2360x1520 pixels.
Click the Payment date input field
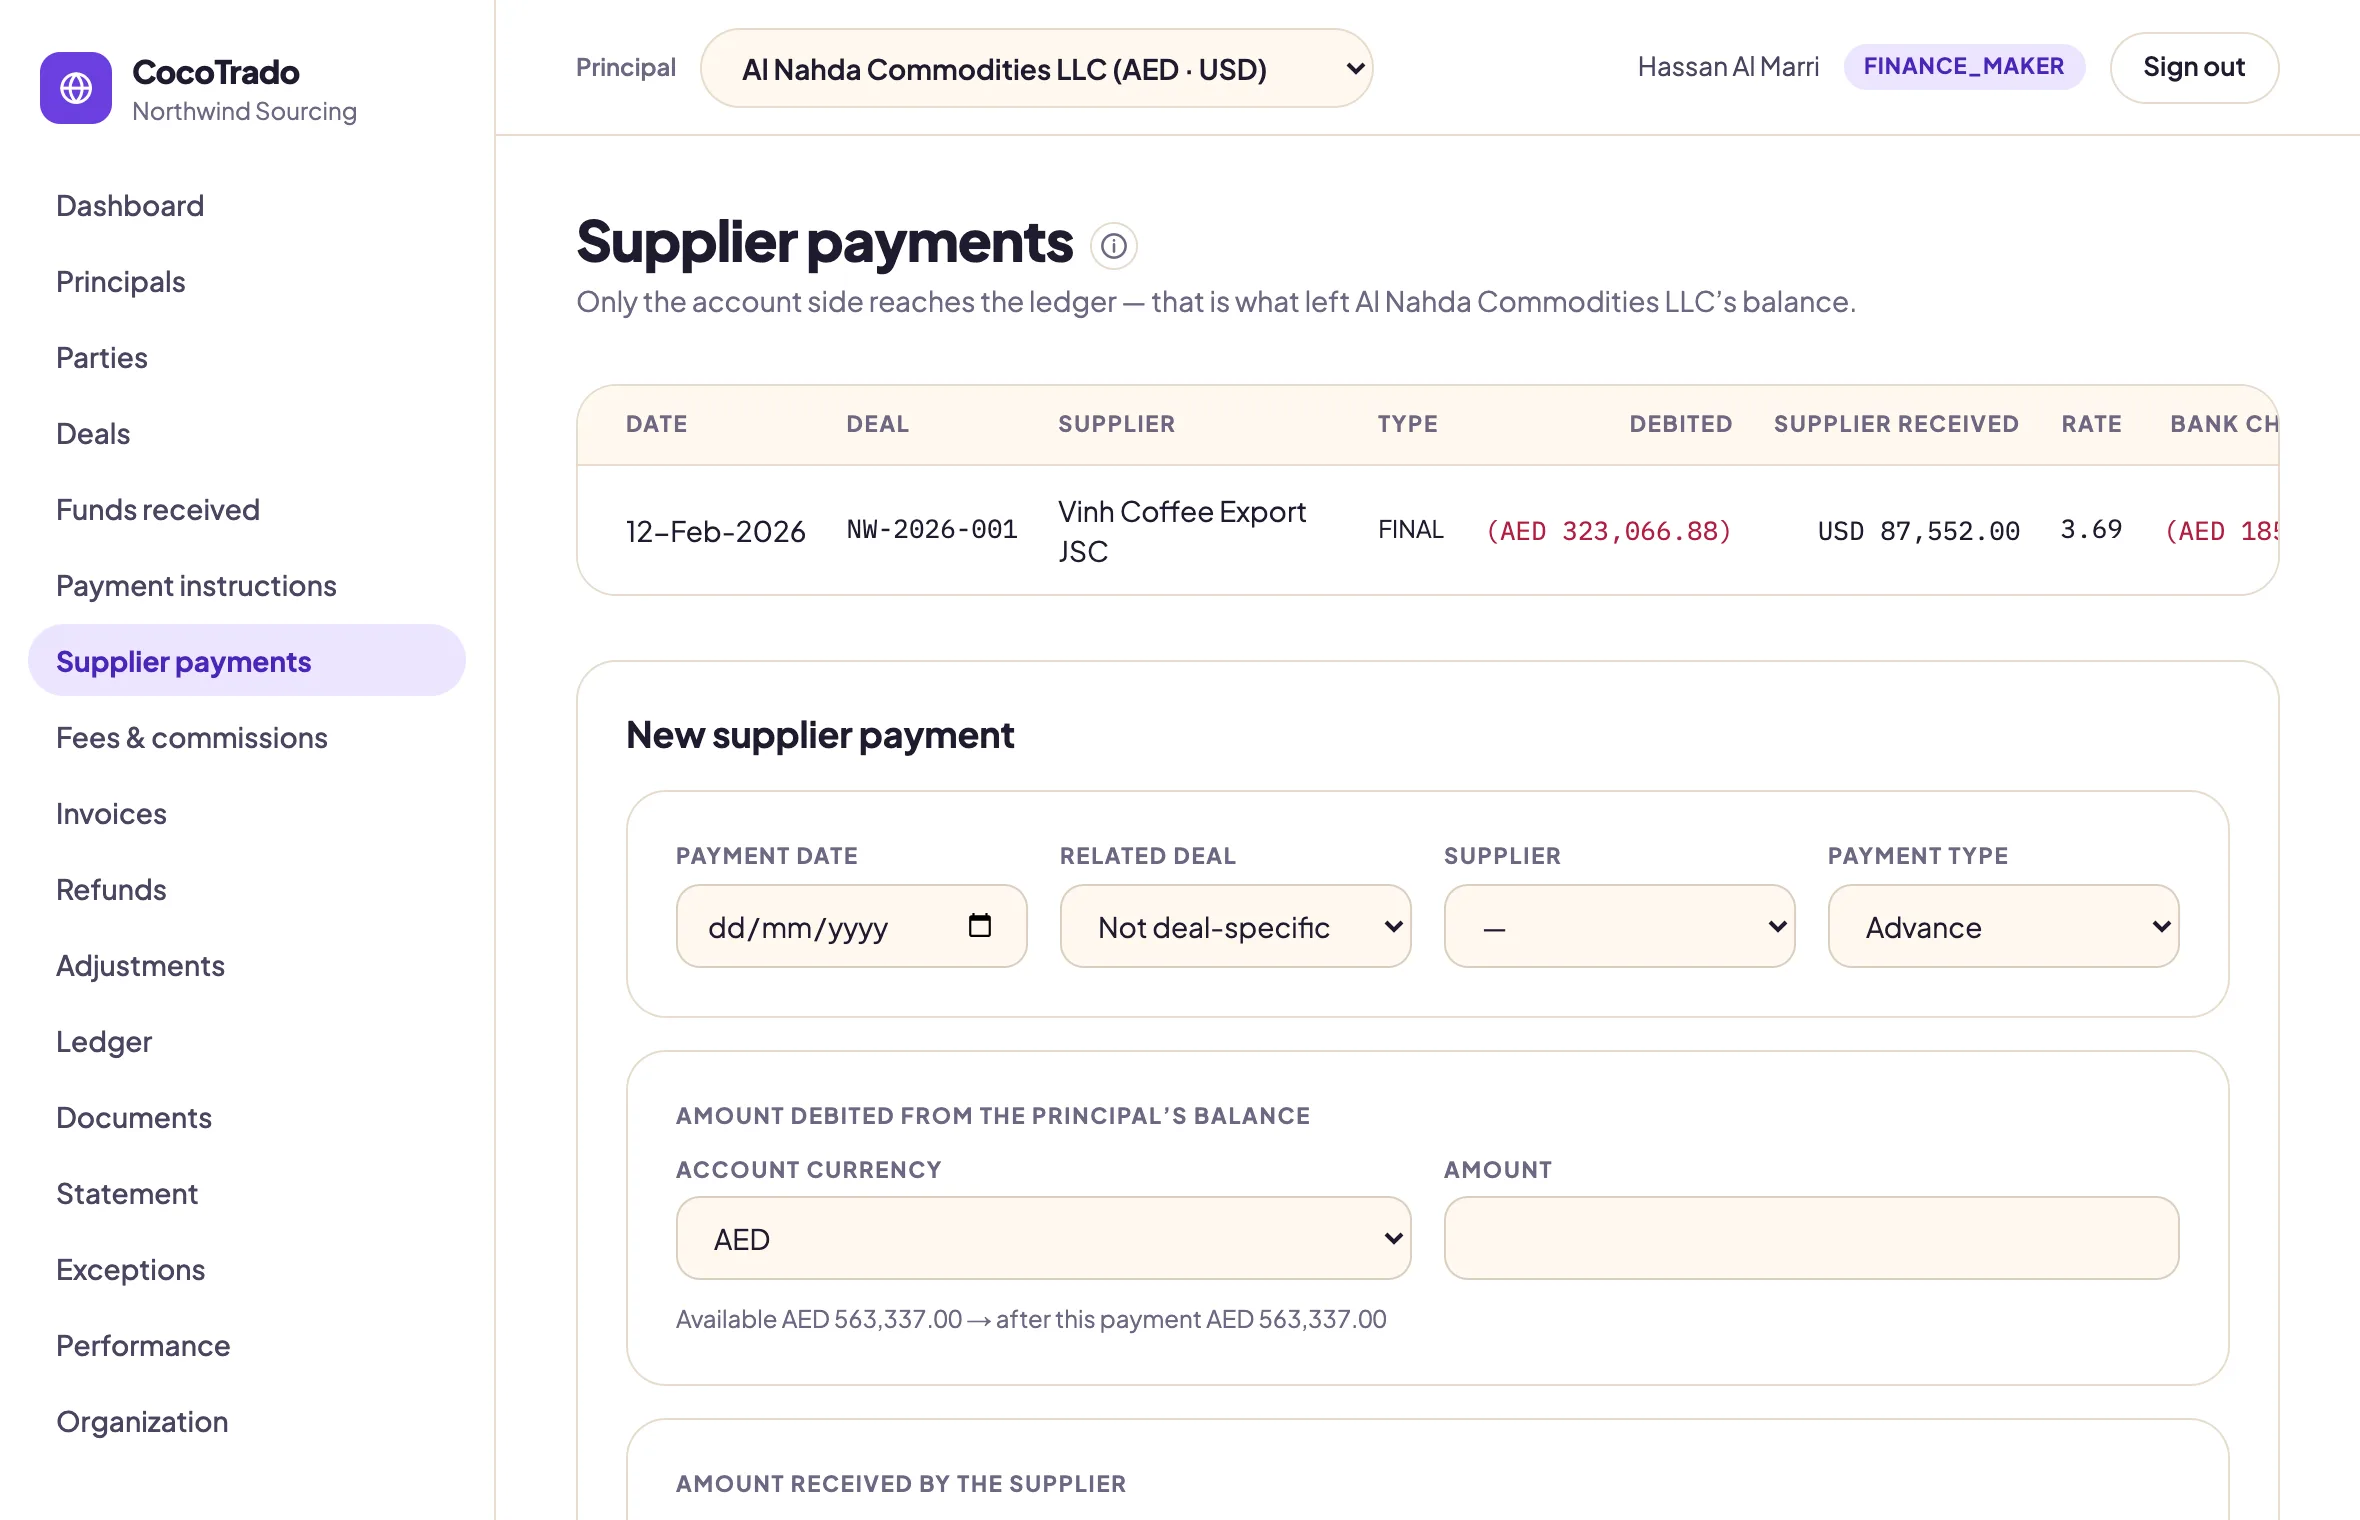point(851,926)
